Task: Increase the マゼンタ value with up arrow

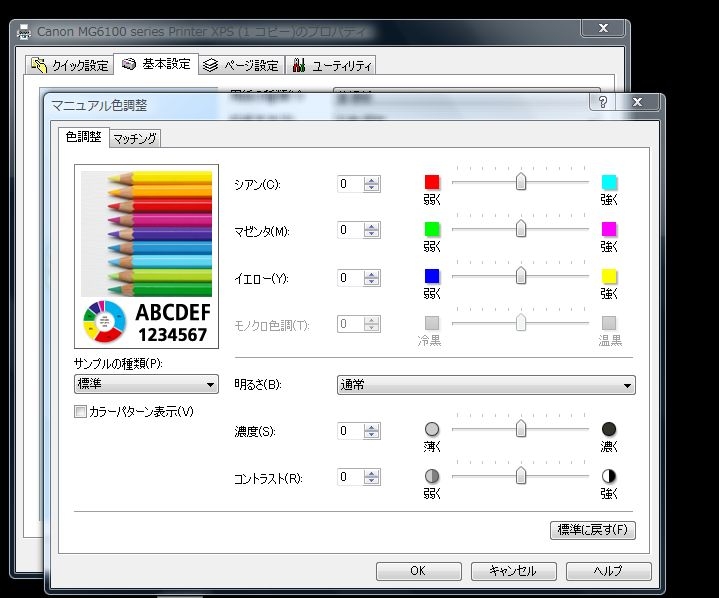Action: (x=371, y=226)
